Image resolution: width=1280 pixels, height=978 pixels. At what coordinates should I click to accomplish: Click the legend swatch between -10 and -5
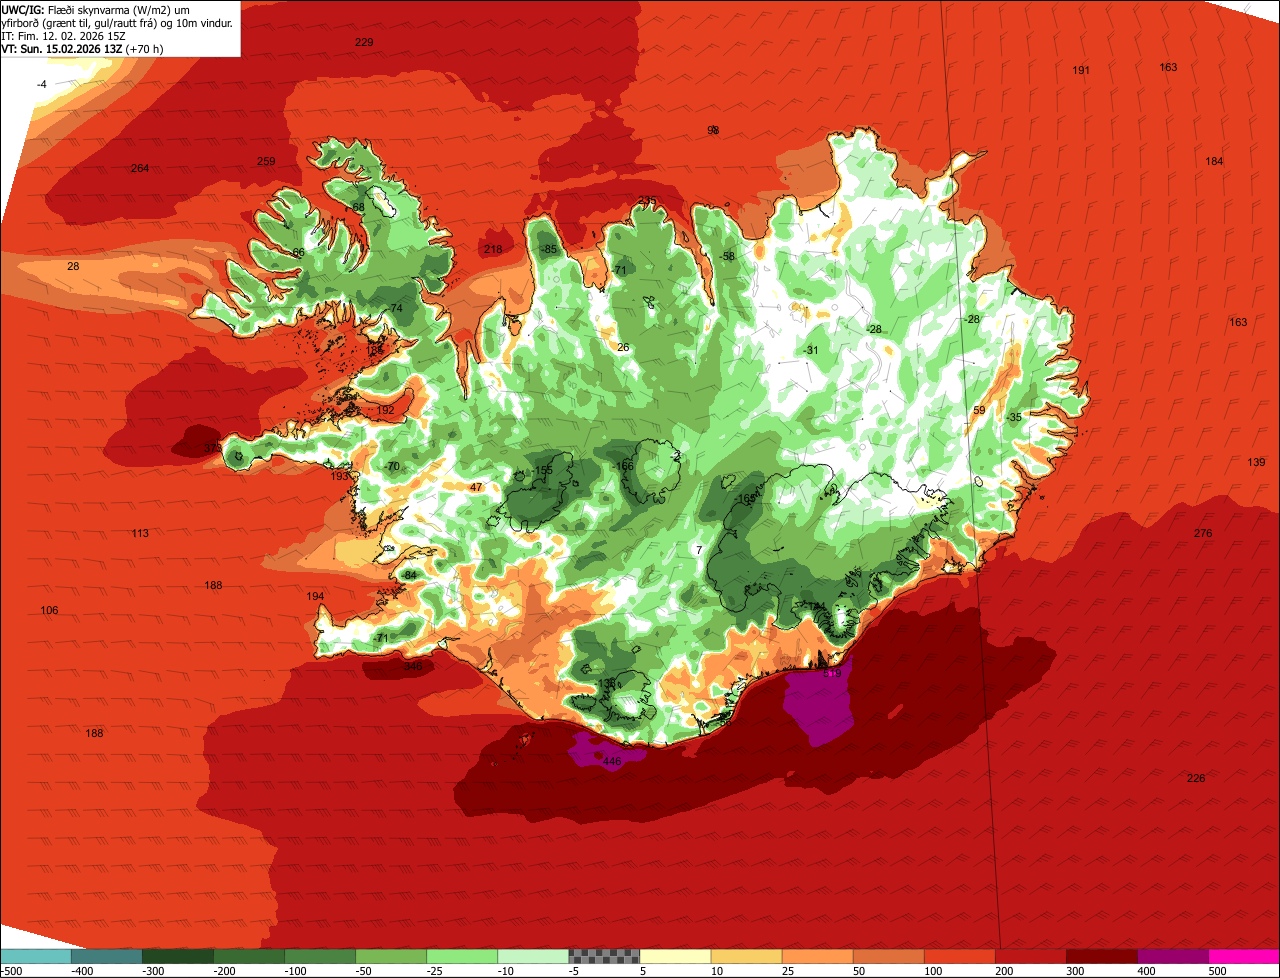tap(532, 956)
